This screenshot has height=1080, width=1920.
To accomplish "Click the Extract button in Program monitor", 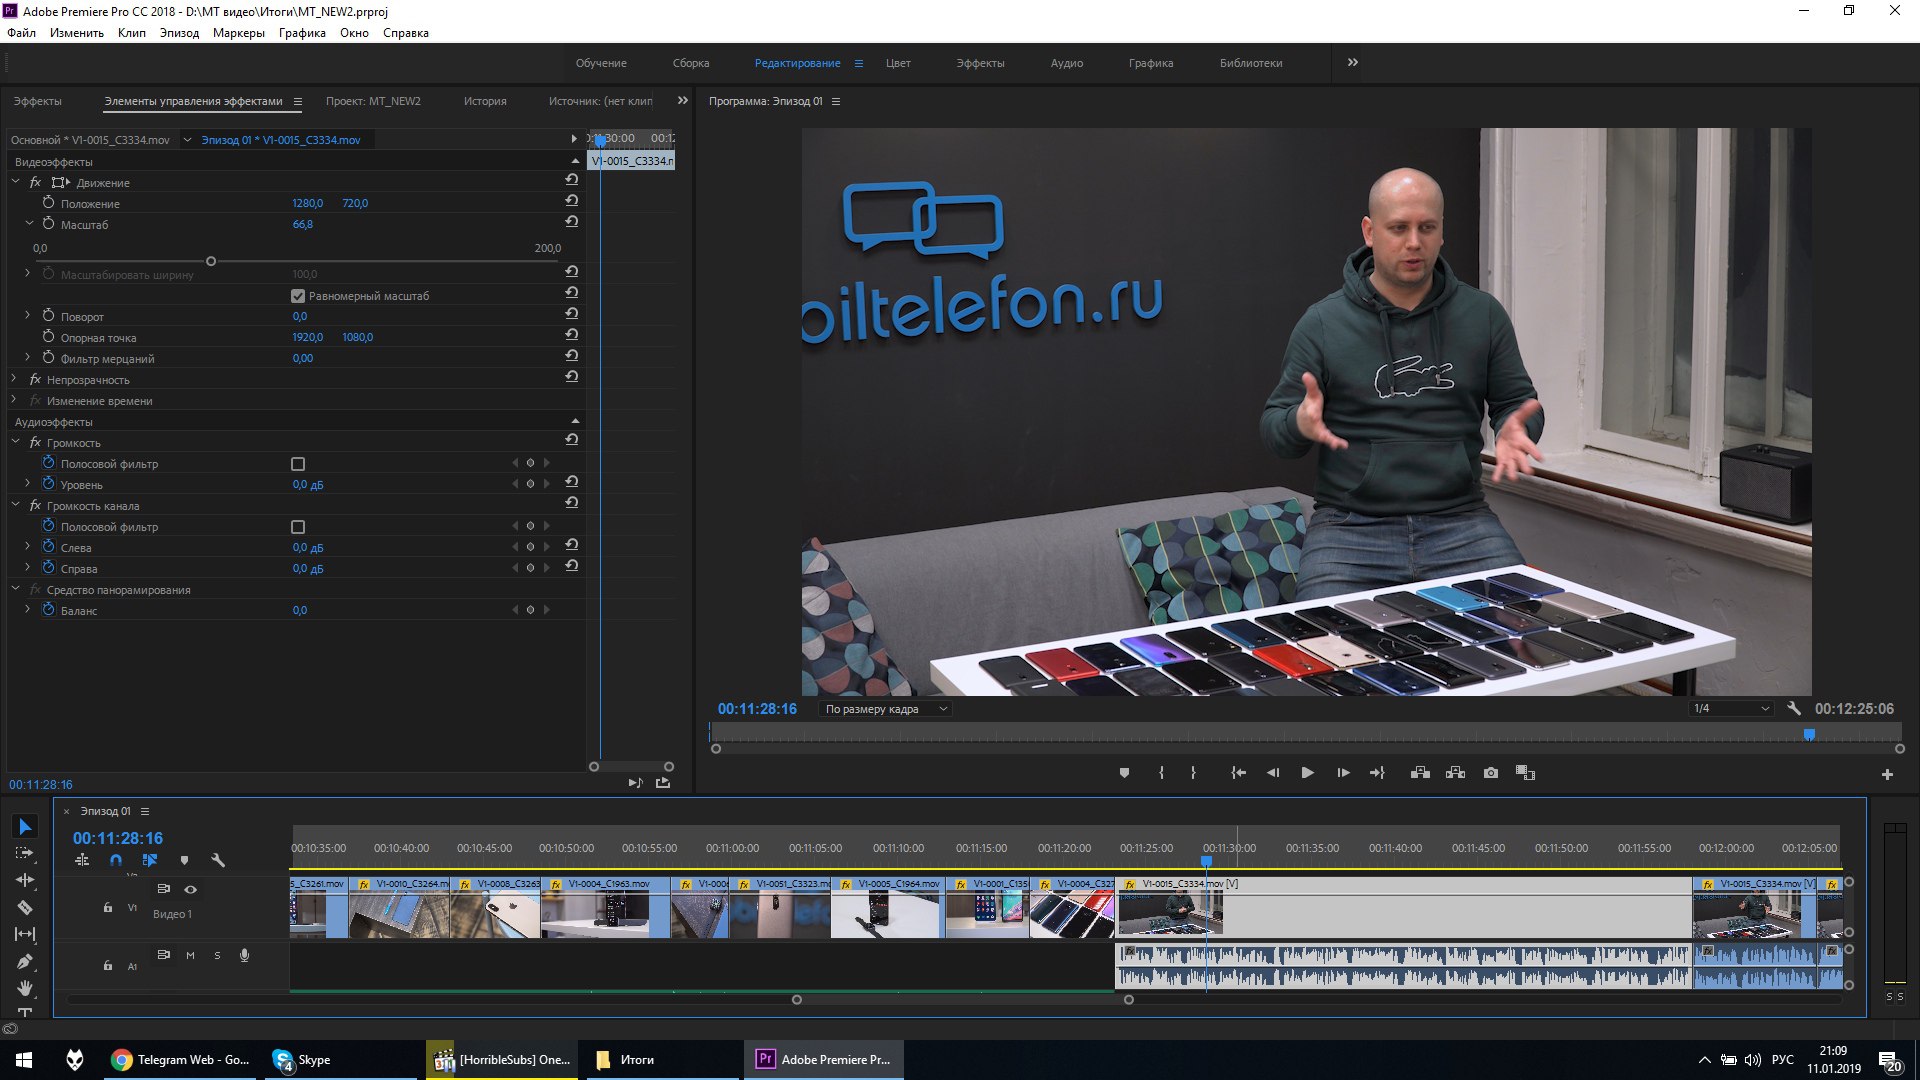I will click(x=1455, y=773).
